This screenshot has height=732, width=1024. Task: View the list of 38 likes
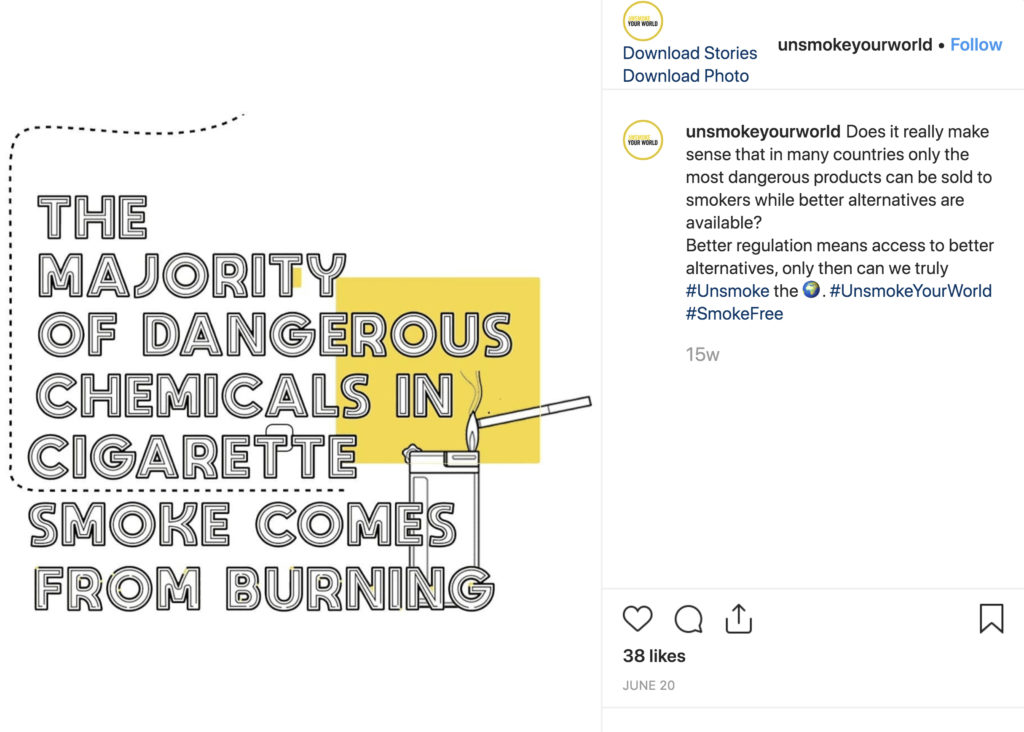(654, 656)
